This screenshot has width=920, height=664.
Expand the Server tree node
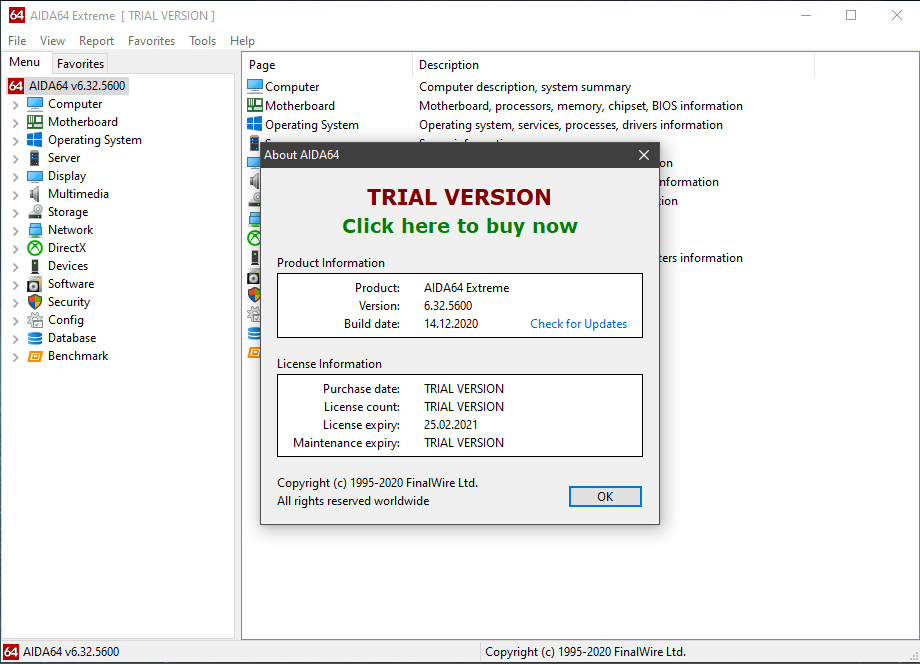(x=16, y=159)
